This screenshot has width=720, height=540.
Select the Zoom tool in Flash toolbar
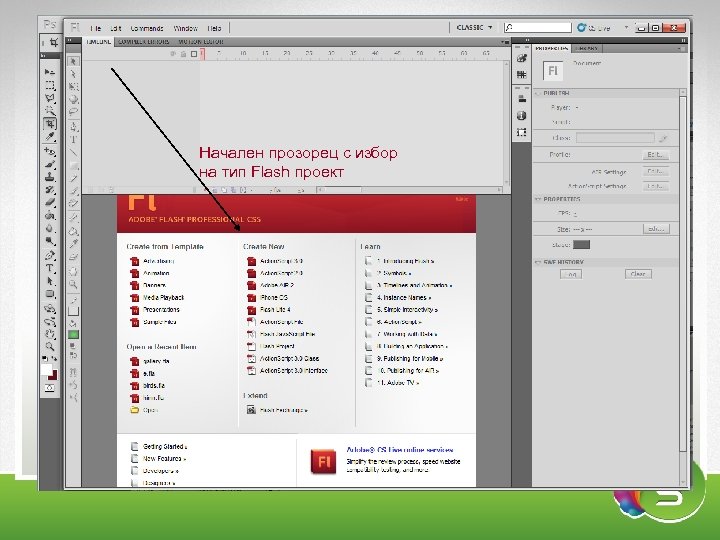[x=73, y=284]
